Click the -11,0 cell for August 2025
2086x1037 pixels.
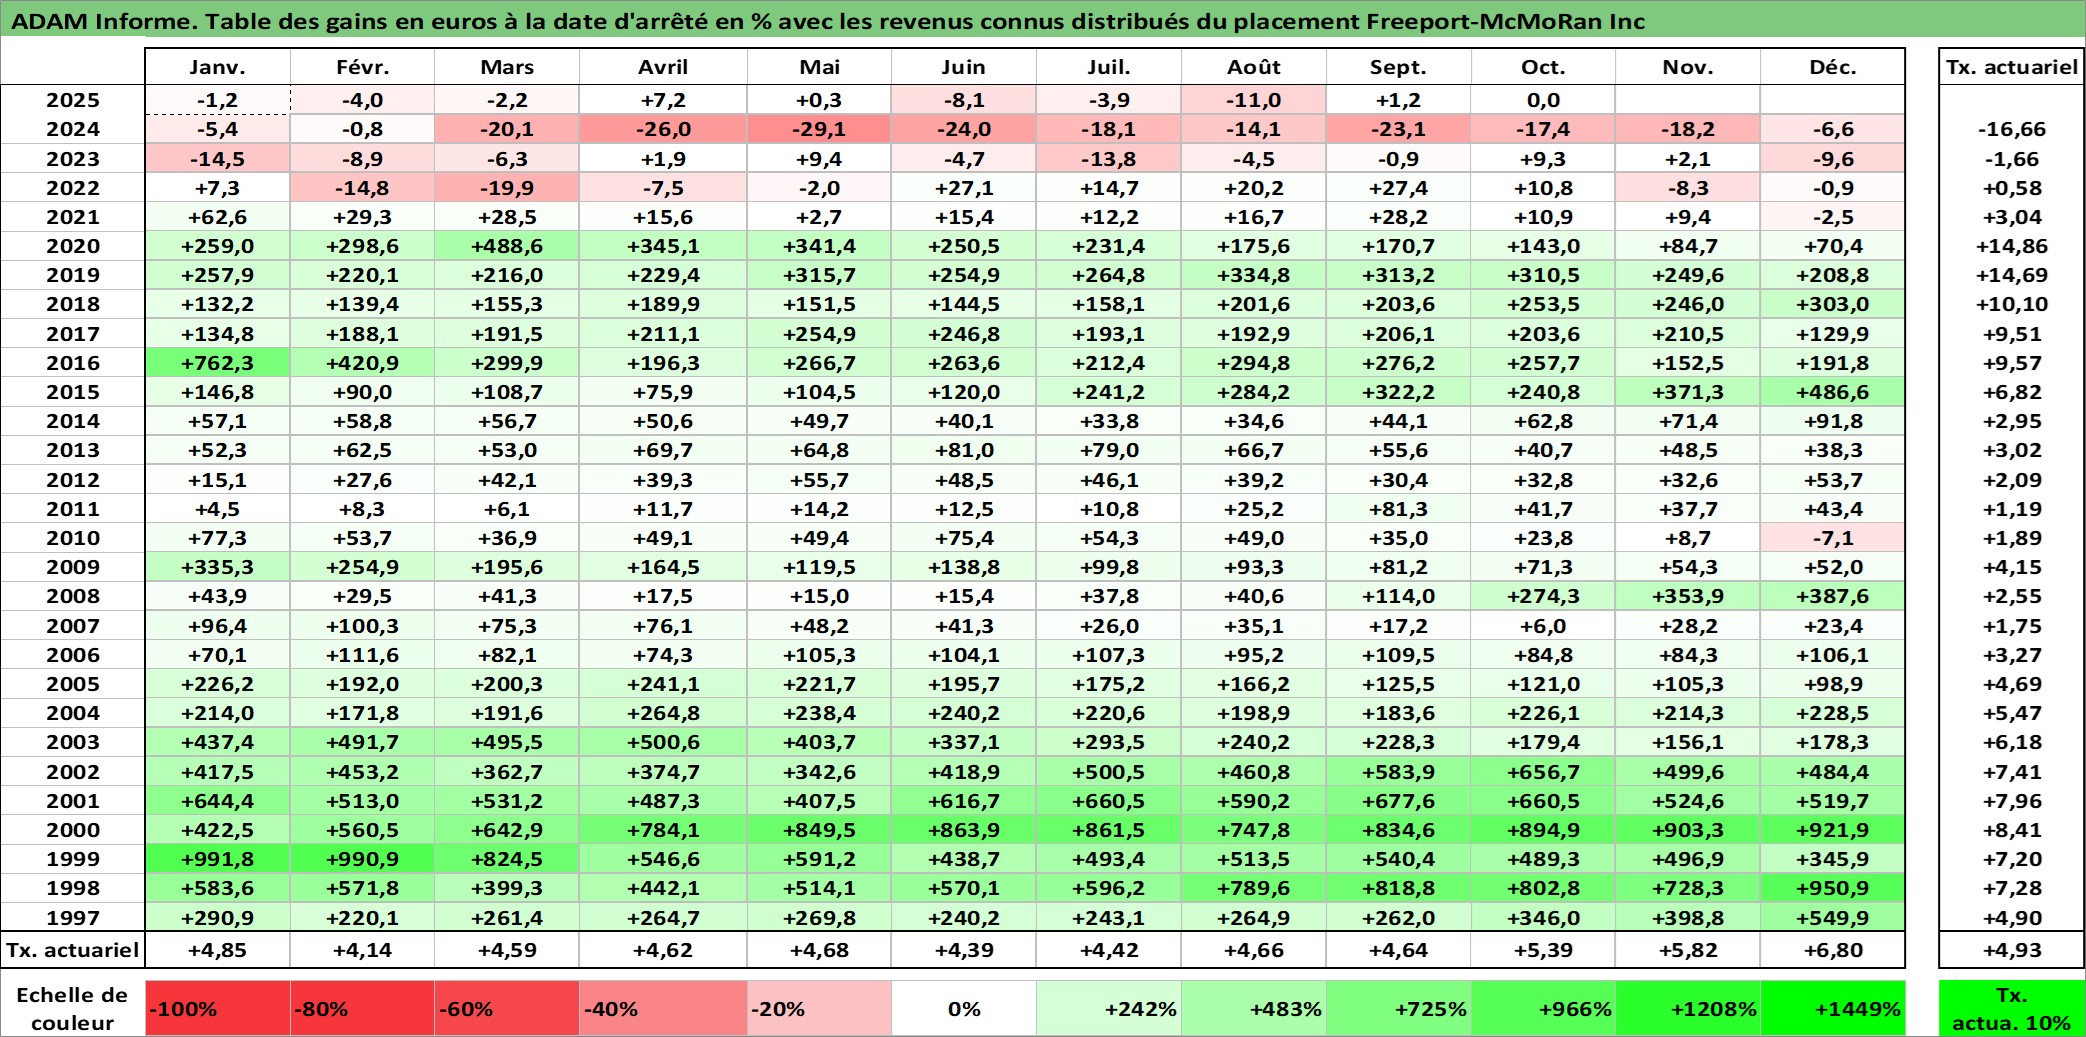(1254, 100)
